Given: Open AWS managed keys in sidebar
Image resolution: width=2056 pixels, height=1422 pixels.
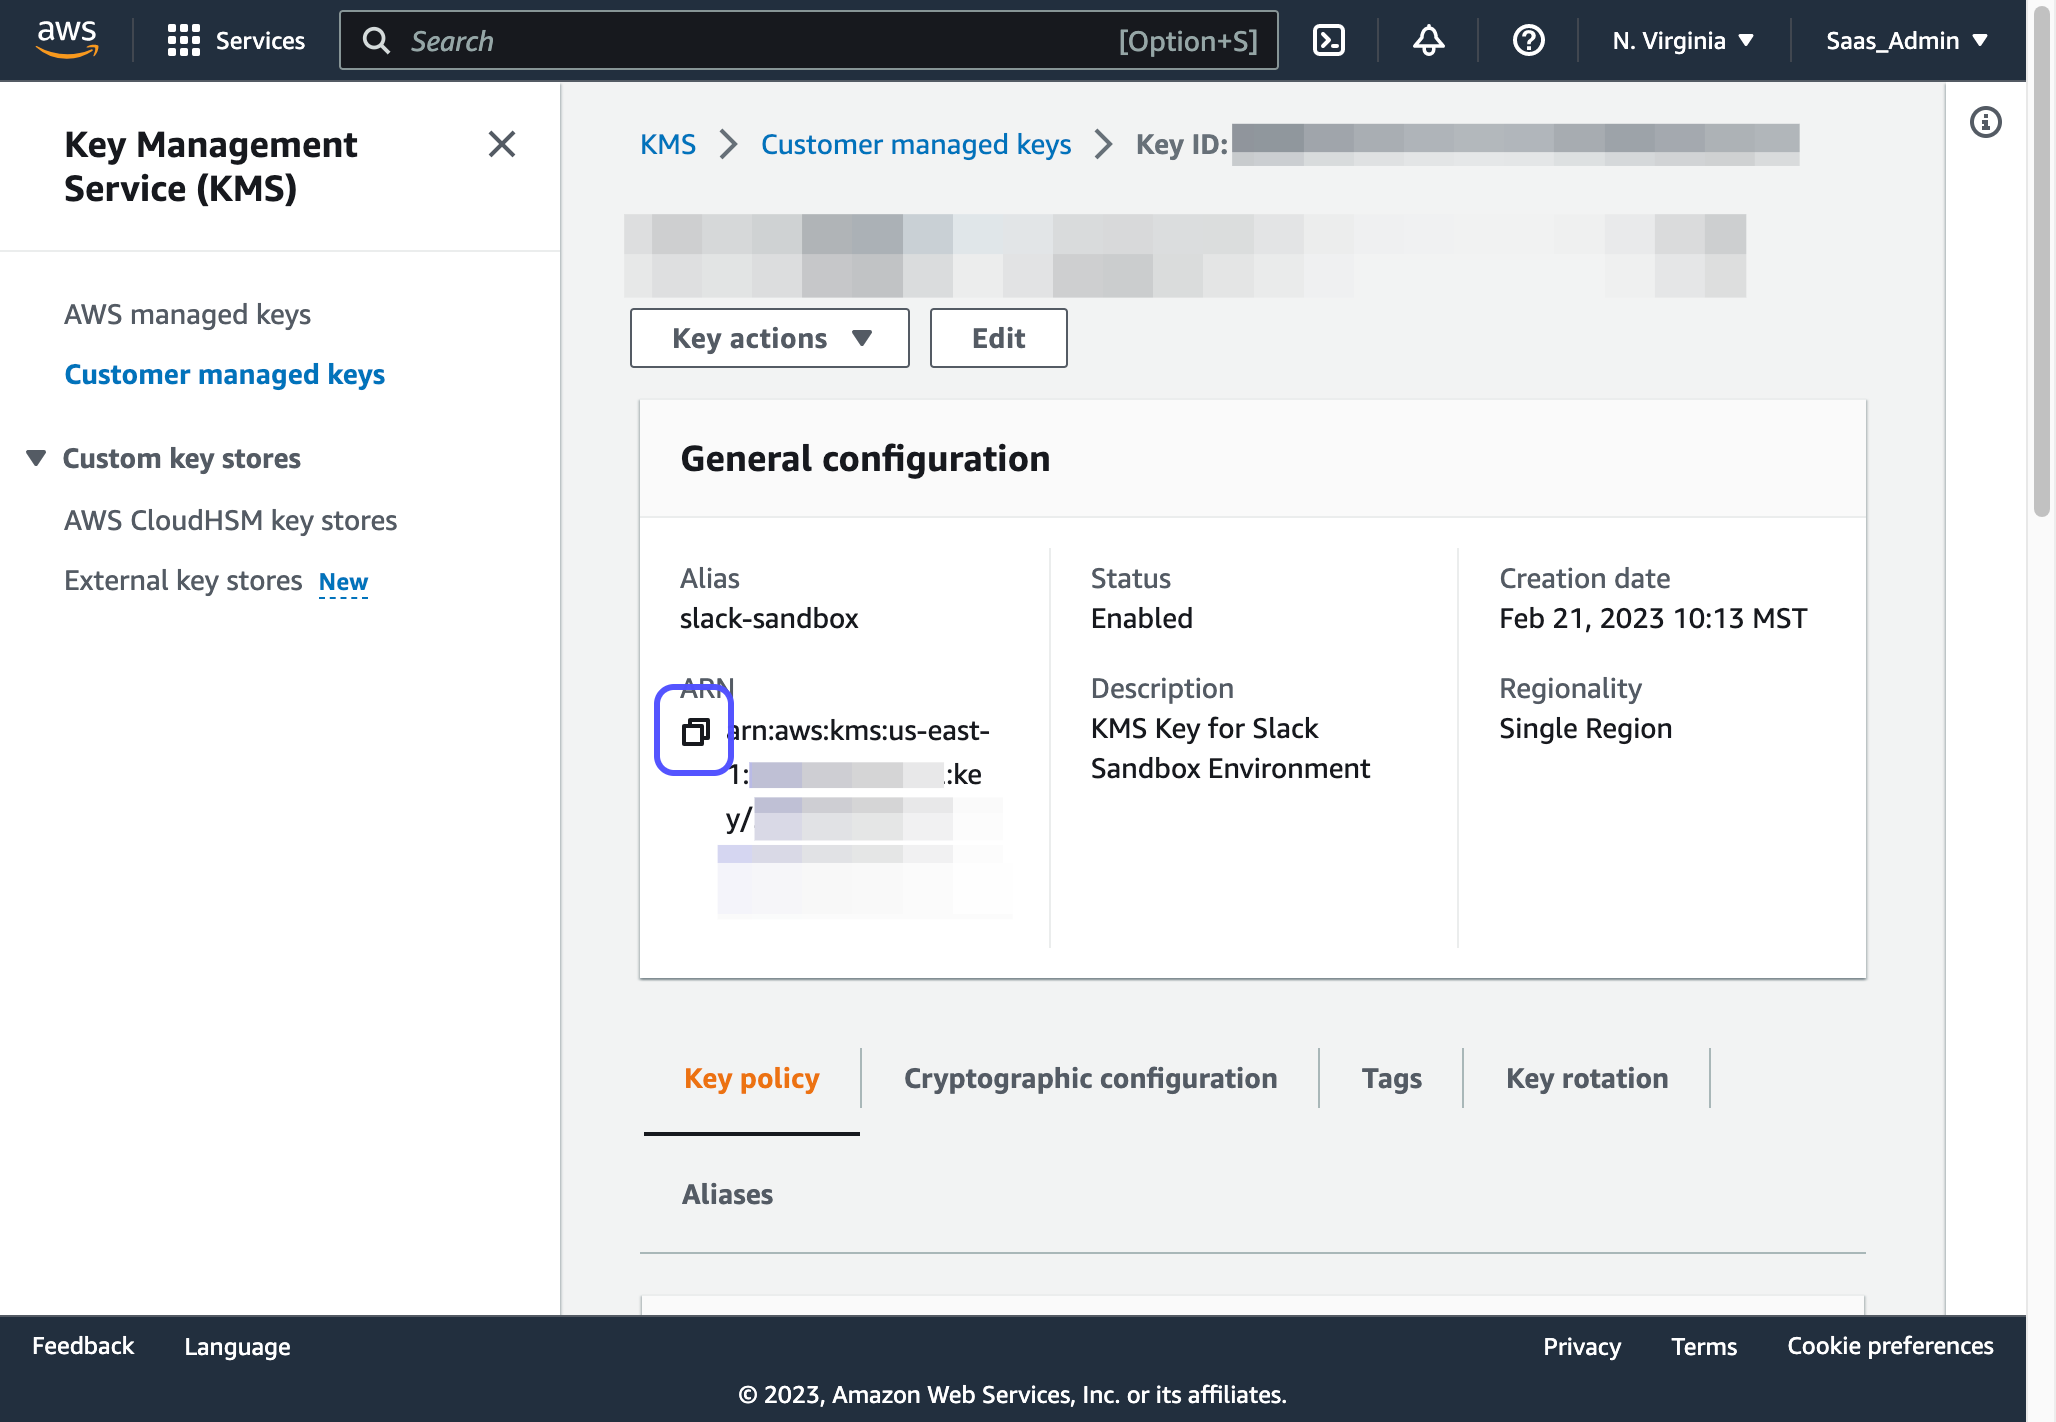Looking at the screenshot, I should coord(187,314).
